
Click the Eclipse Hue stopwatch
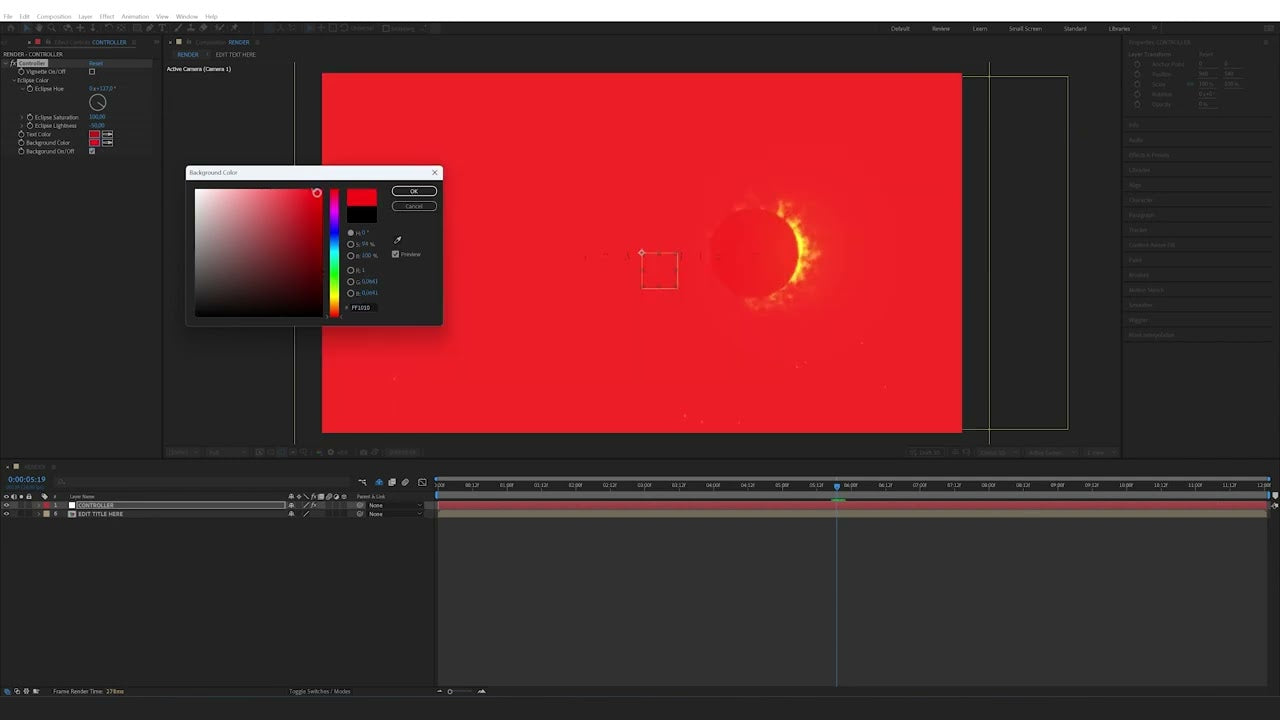point(30,89)
